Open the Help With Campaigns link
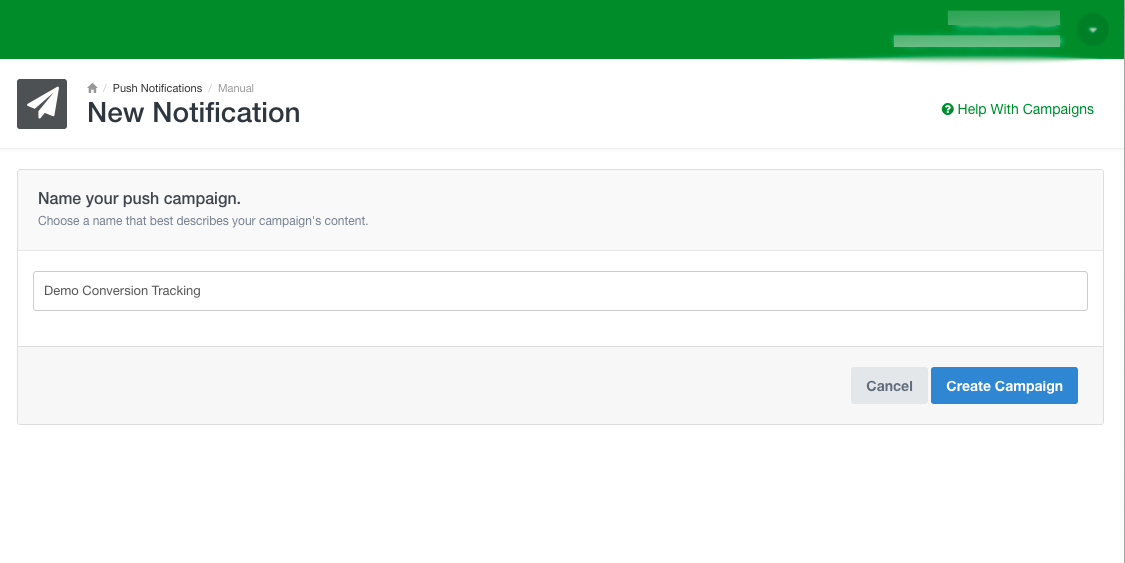The image size is (1125, 563). pos(1025,110)
